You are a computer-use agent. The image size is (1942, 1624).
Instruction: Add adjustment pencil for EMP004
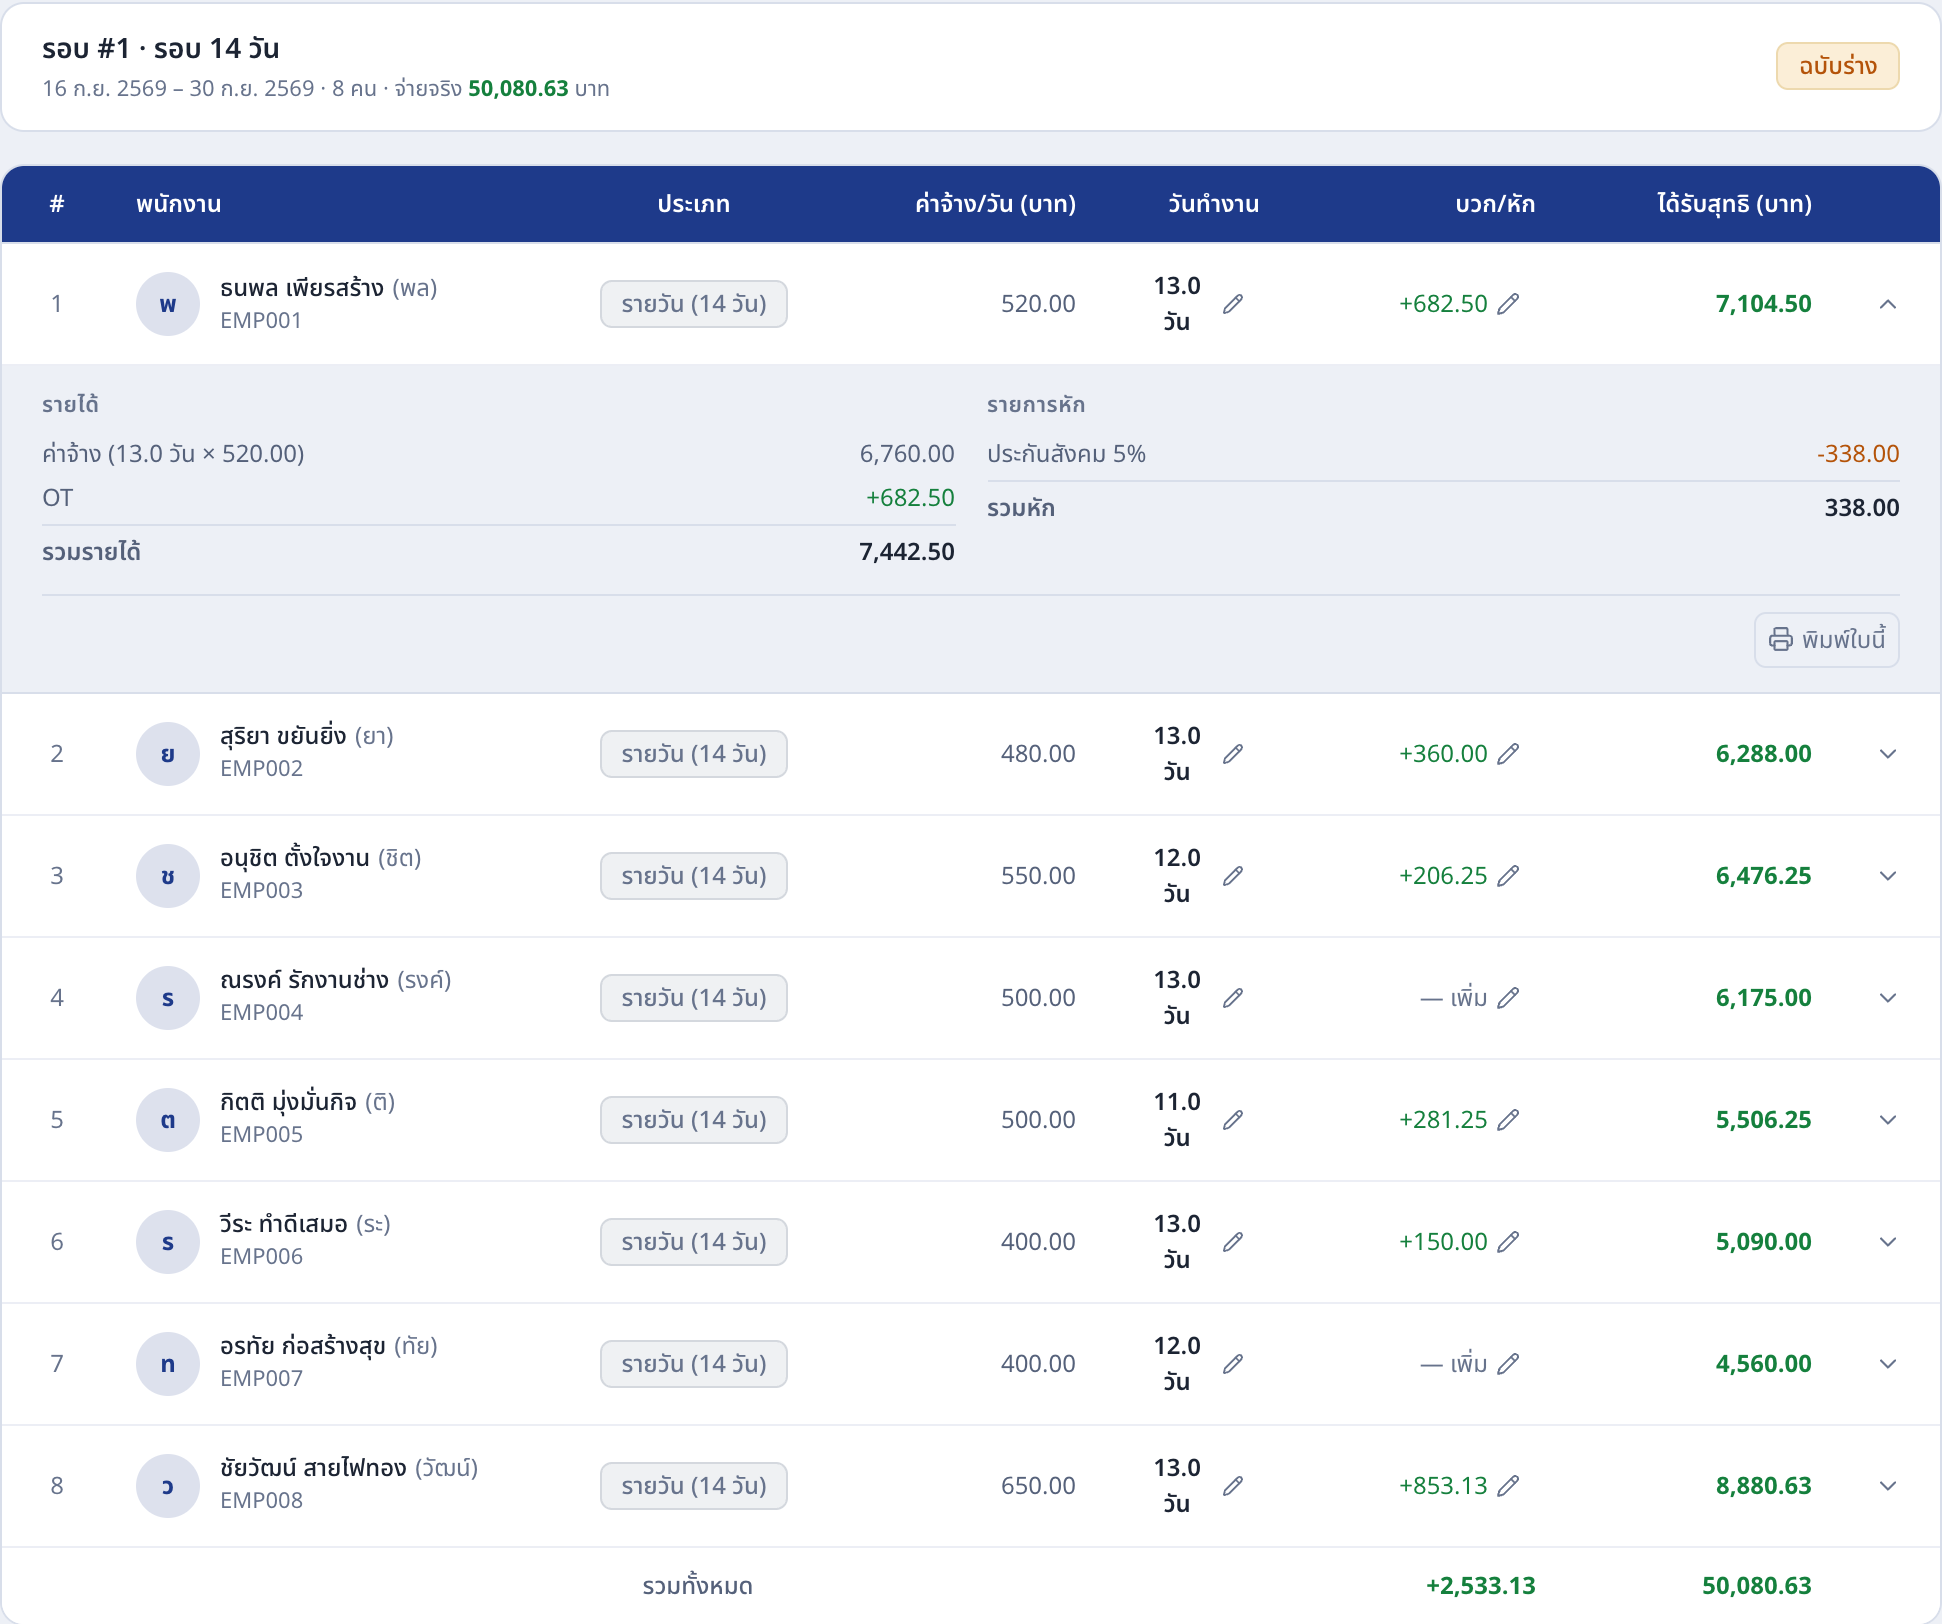point(1508,998)
